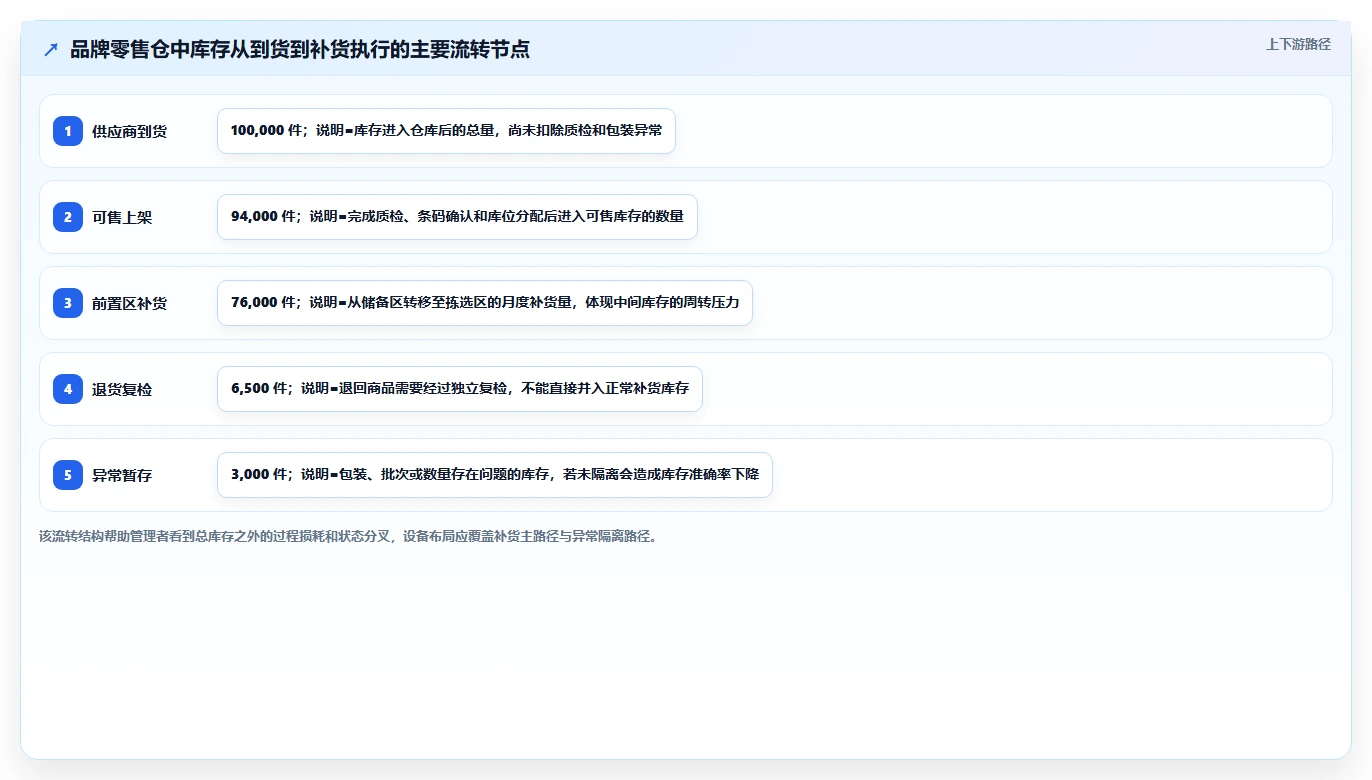Select step number 1 badge

click(x=68, y=131)
